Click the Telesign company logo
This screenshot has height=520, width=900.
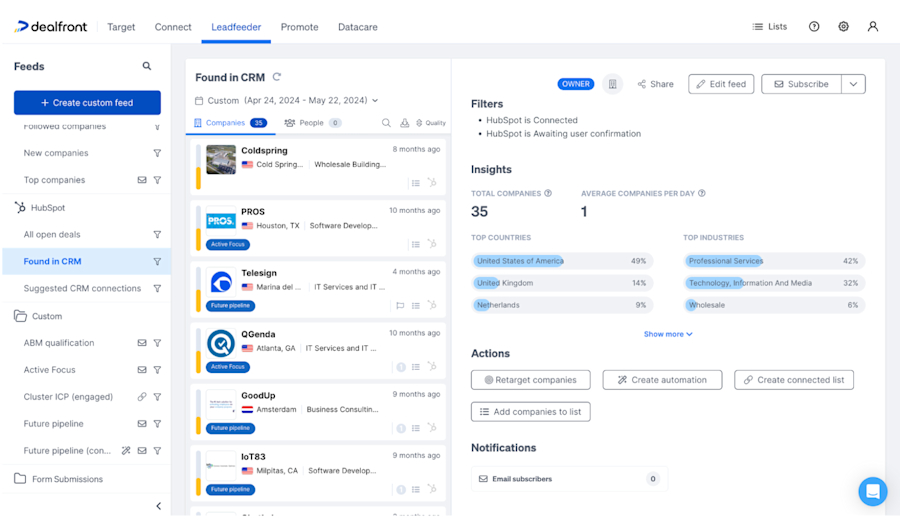221,282
